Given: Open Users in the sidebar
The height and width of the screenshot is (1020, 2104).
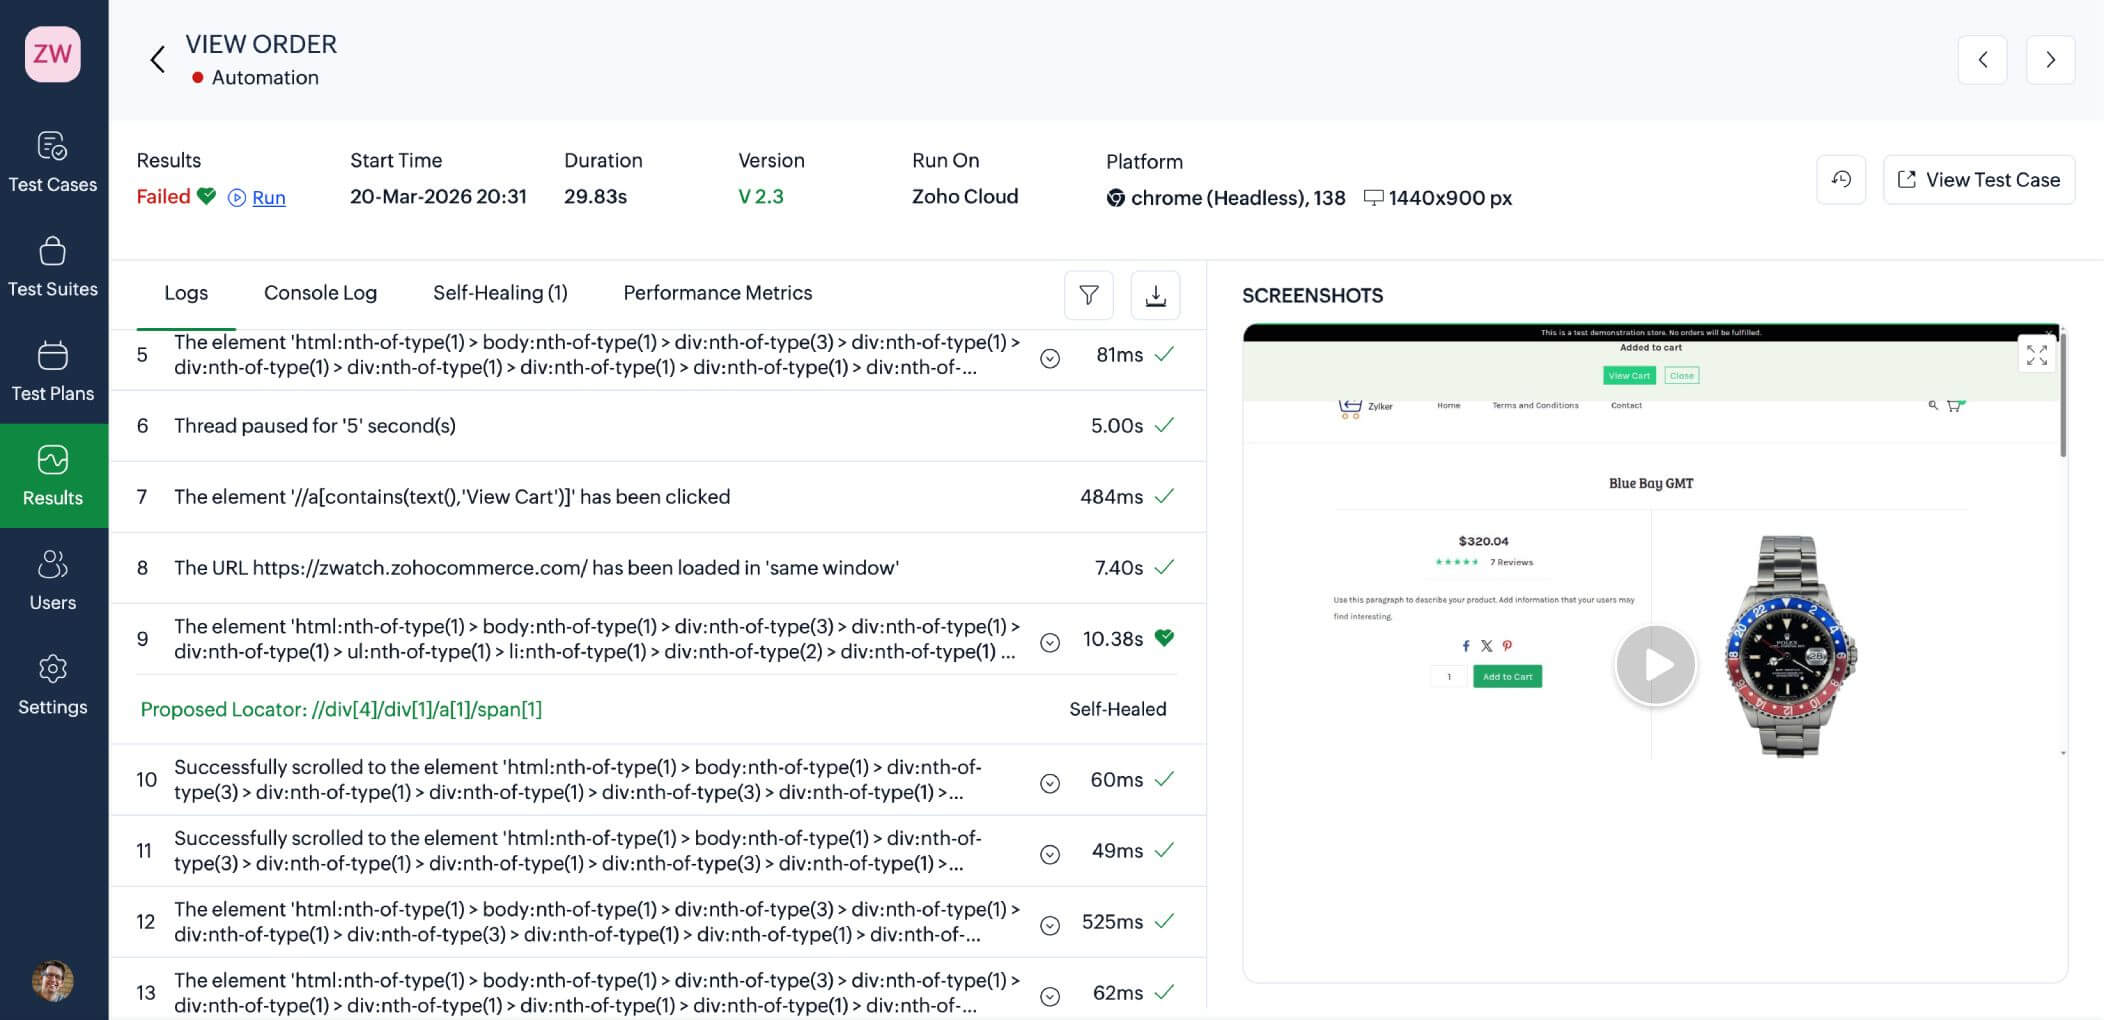Looking at the screenshot, I should pyautogui.click(x=53, y=580).
